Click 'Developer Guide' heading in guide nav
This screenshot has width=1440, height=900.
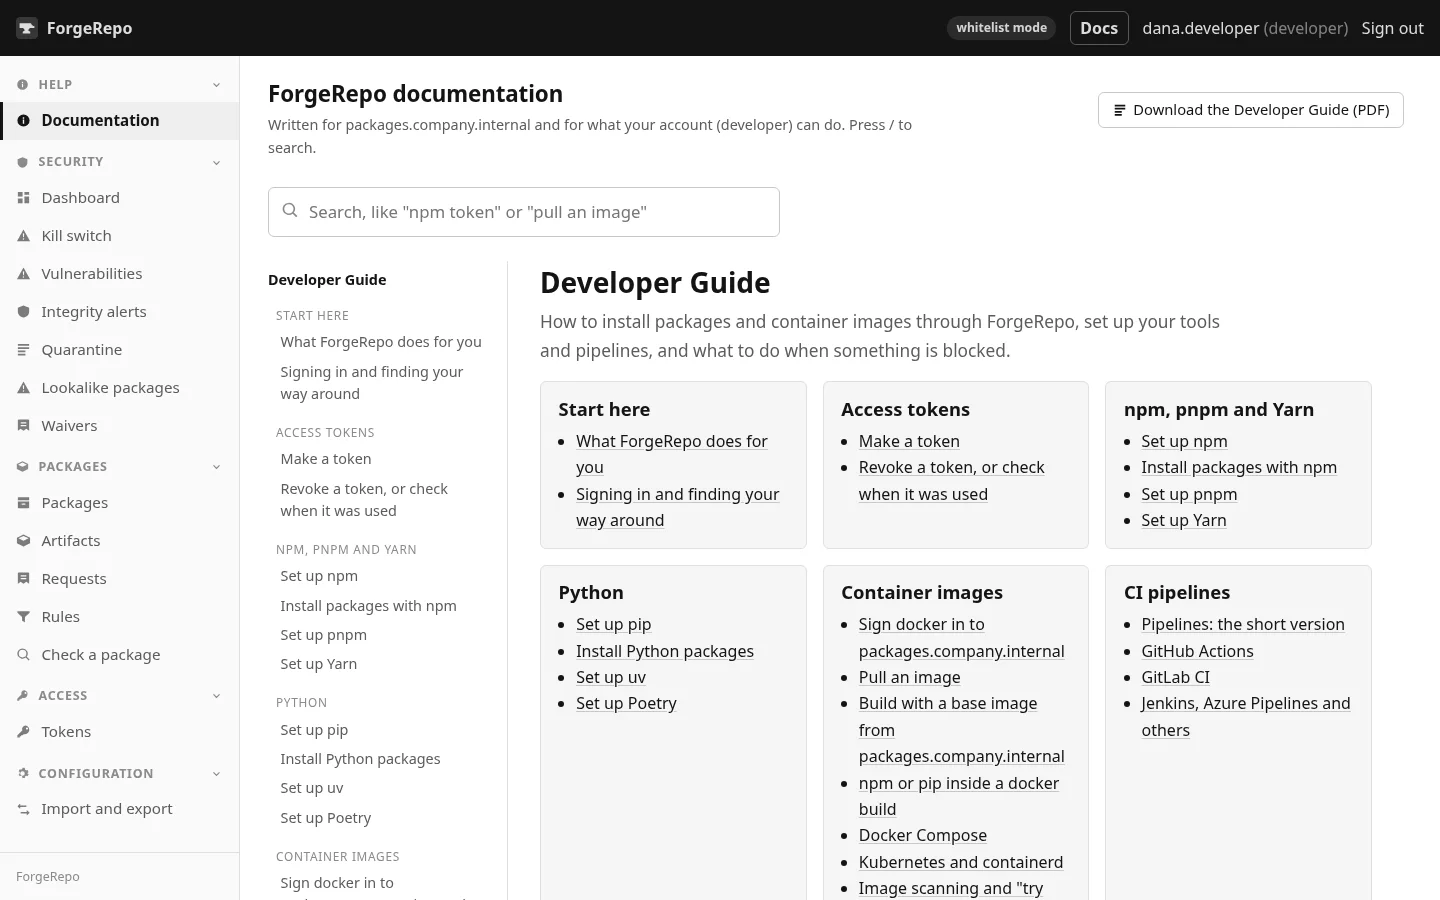coord(327,280)
